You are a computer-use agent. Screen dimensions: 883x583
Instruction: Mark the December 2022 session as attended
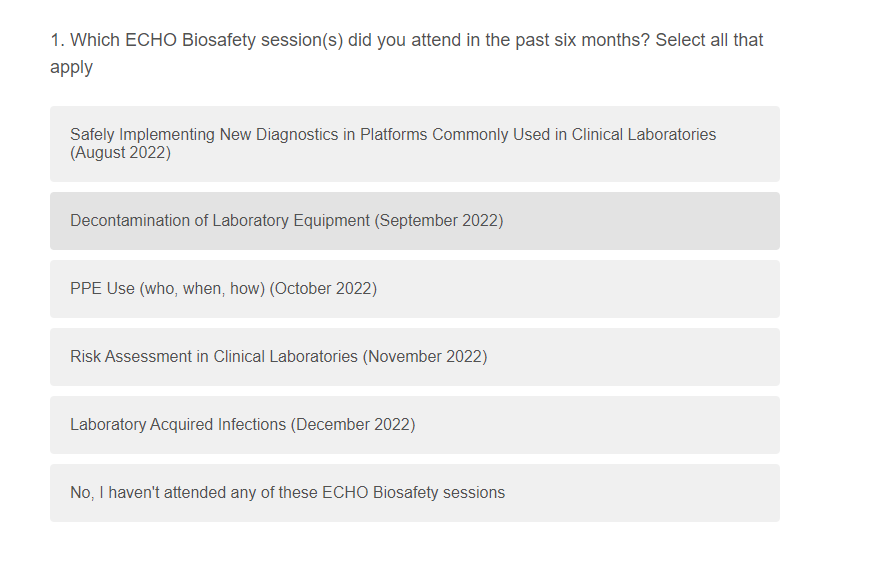coord(414,425)
